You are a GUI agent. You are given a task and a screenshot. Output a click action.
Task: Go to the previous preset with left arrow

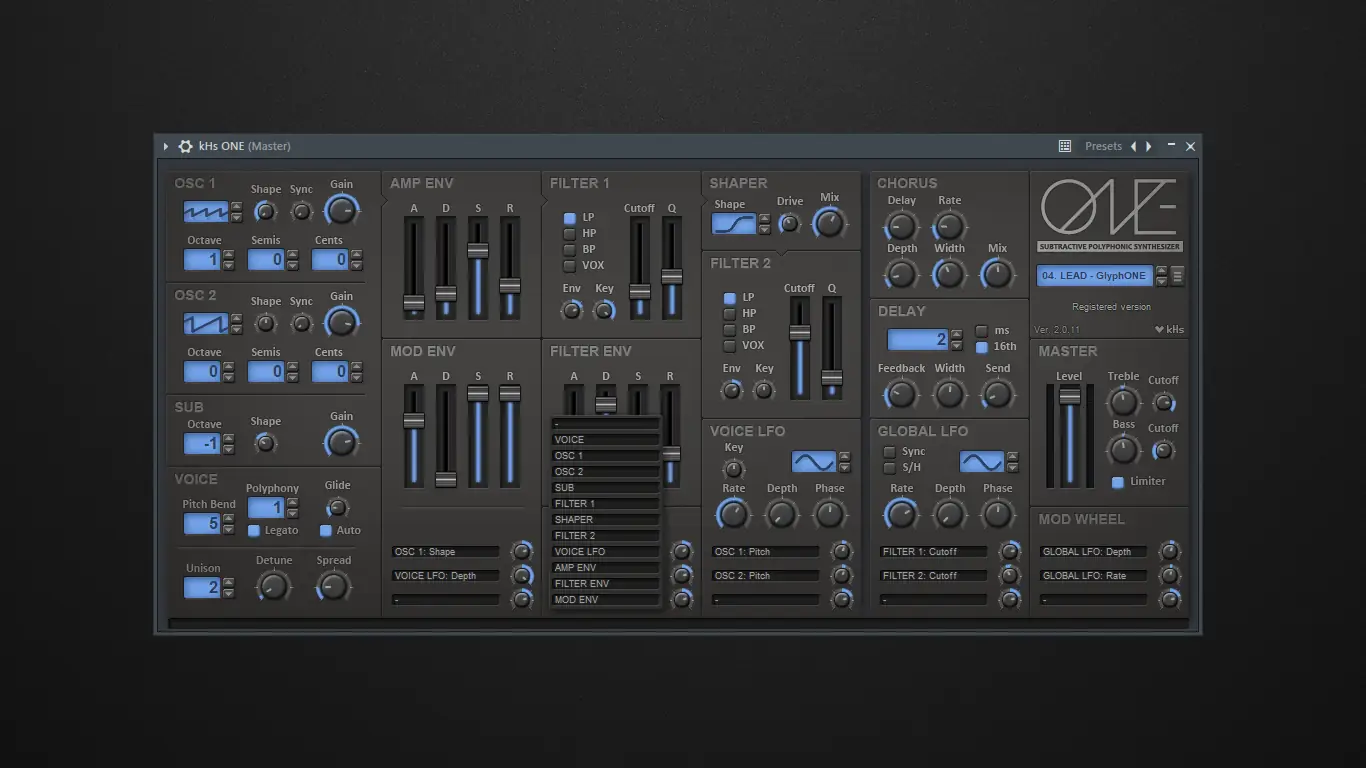[1133, 146]
